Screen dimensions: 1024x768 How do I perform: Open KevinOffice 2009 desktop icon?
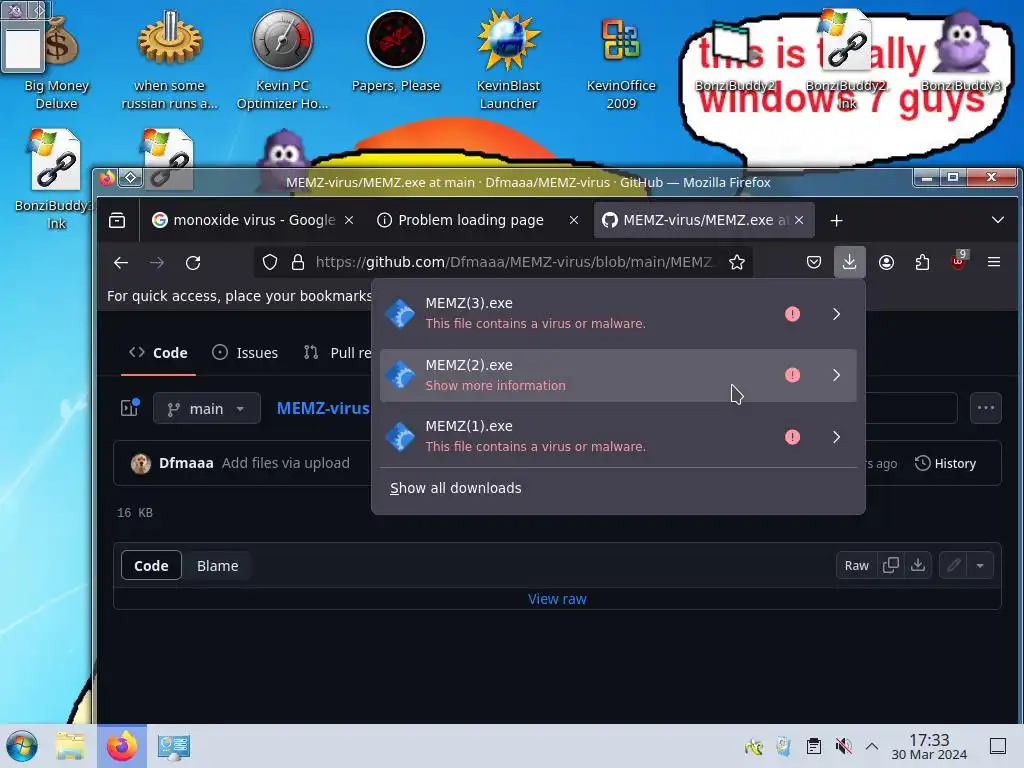(620, 59)
